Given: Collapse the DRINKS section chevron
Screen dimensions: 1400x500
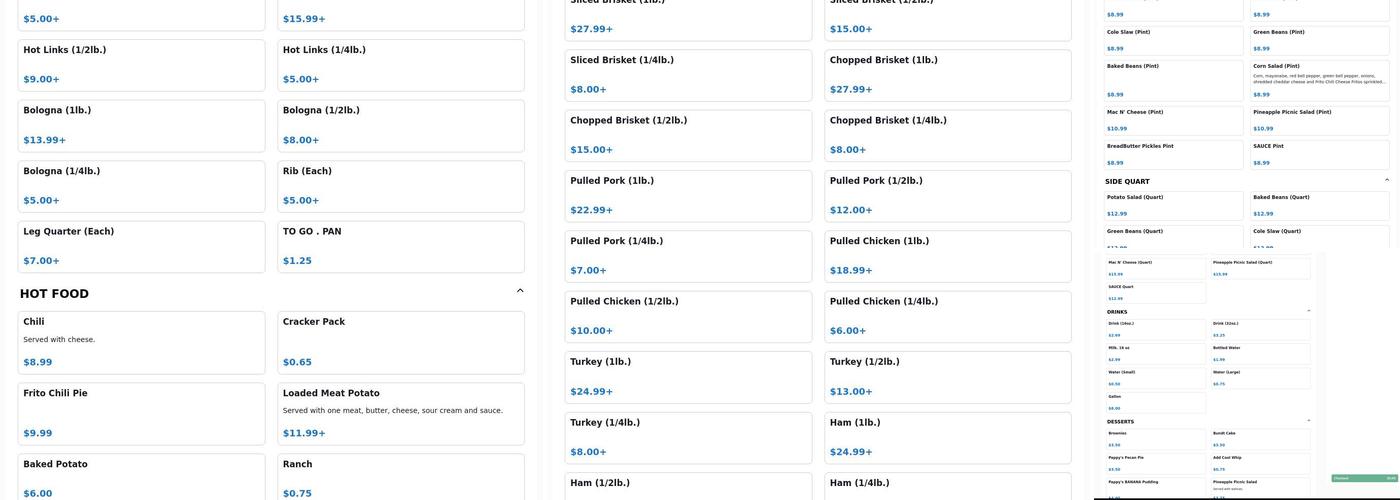Looking at the screenshot, I should click(1309, 311).
